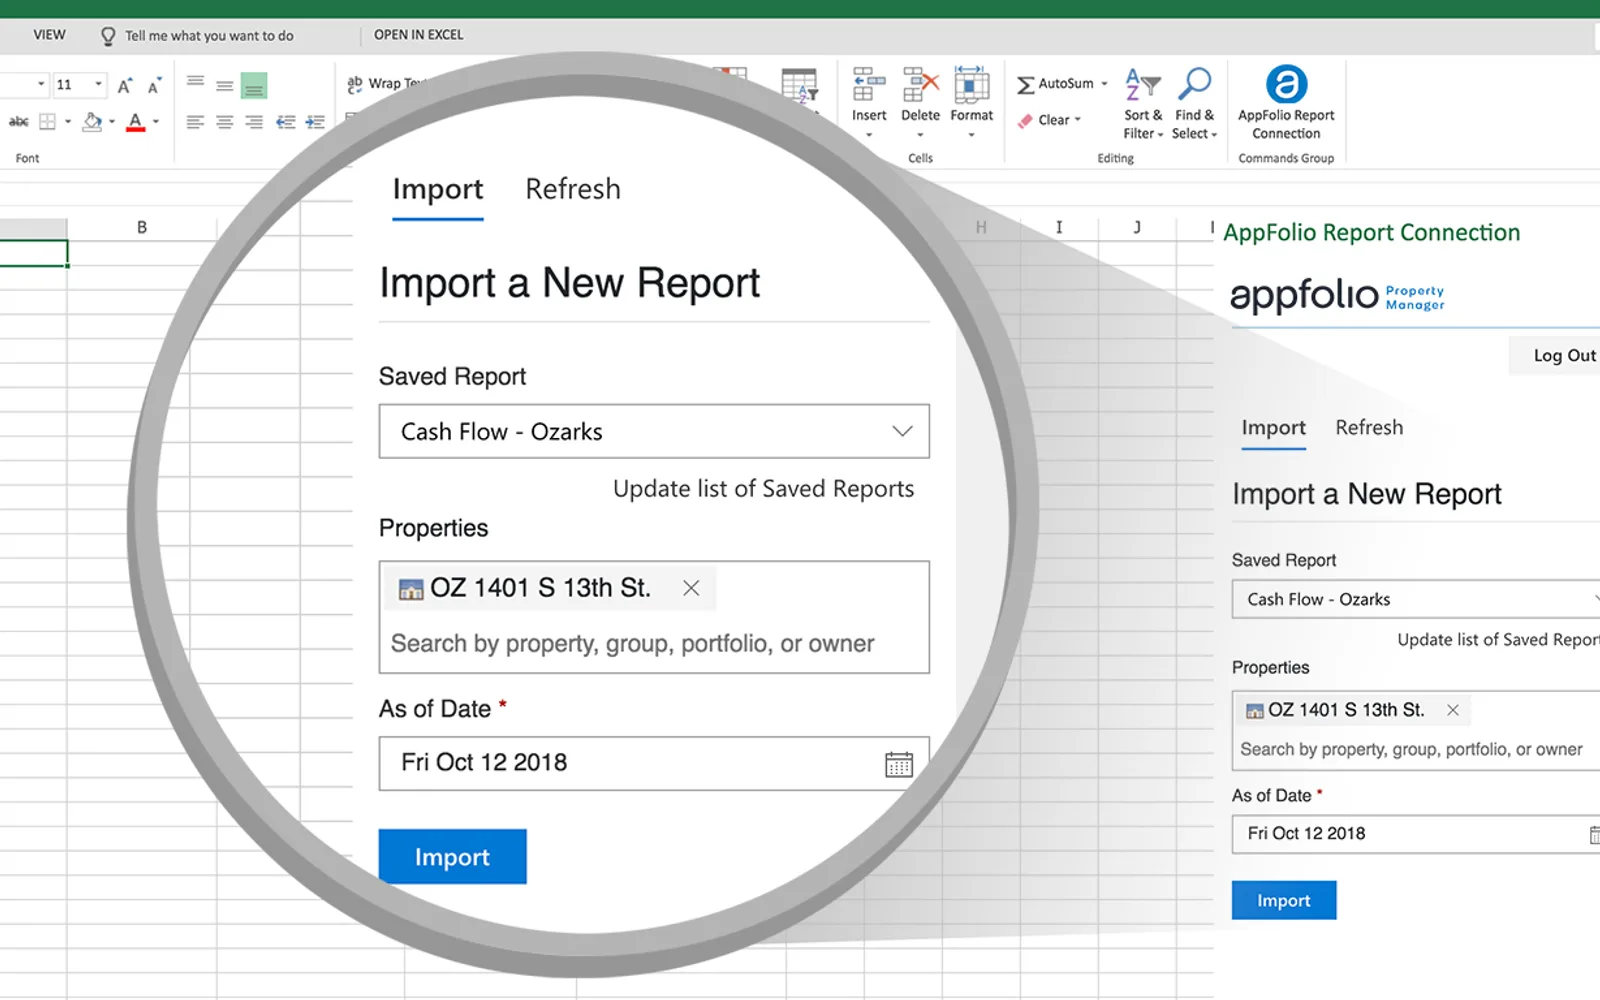Open the Clear eraser menu
The width and height of the screenshot is (1600, 1000).
coord(1050,120)
